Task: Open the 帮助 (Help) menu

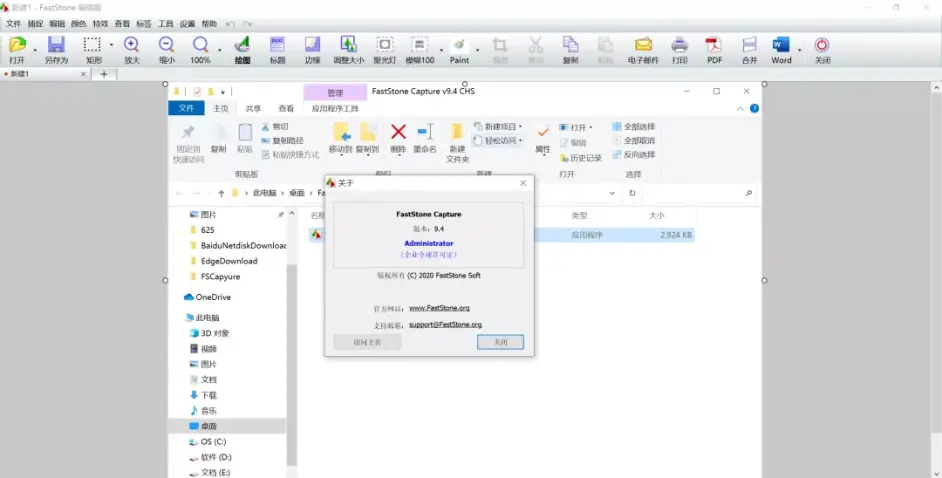Action: (209, 24)
